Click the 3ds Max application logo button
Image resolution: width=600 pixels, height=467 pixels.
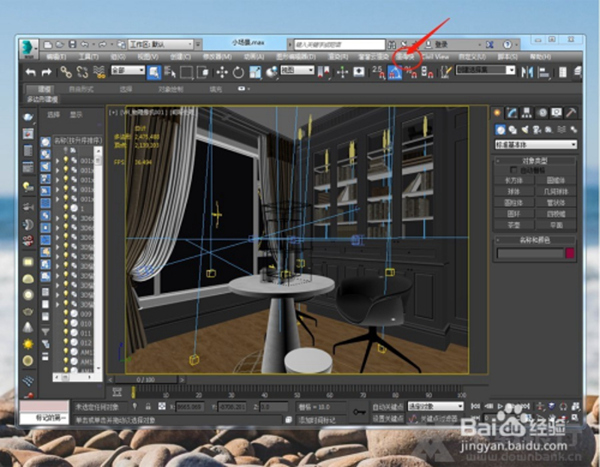coord(30,46)
